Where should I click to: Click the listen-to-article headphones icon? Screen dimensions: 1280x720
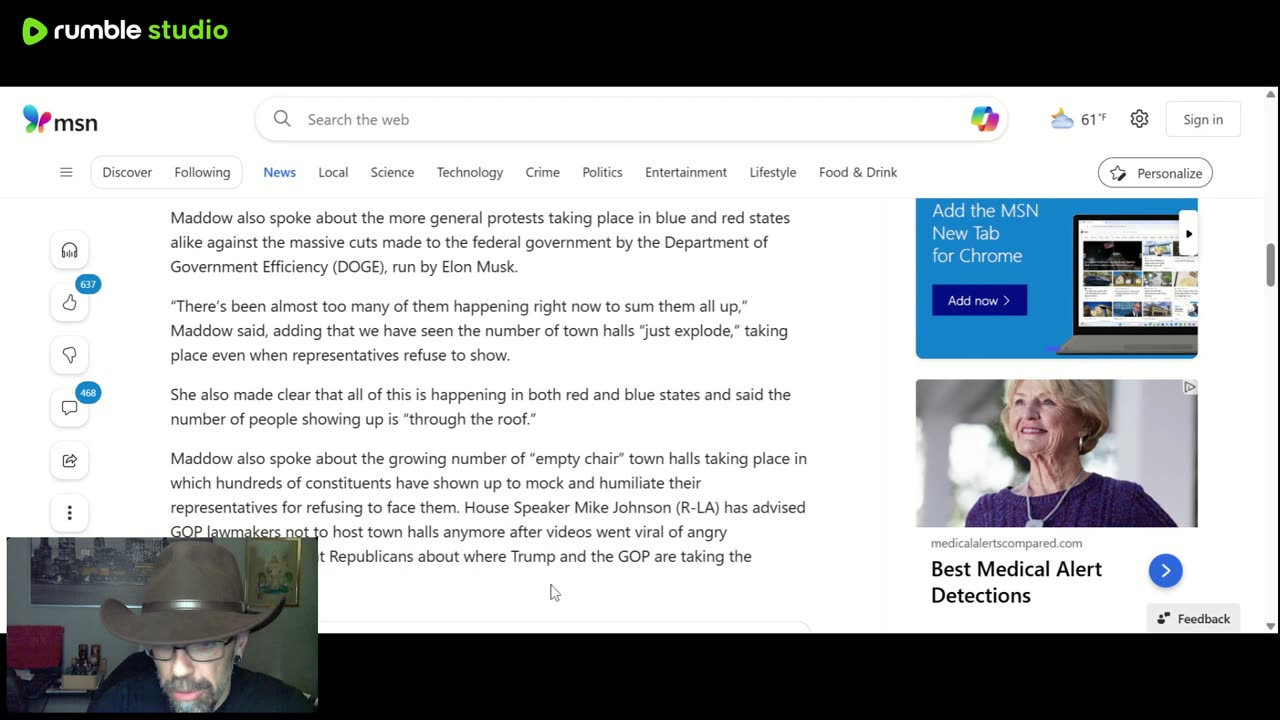tap(69, 250)
